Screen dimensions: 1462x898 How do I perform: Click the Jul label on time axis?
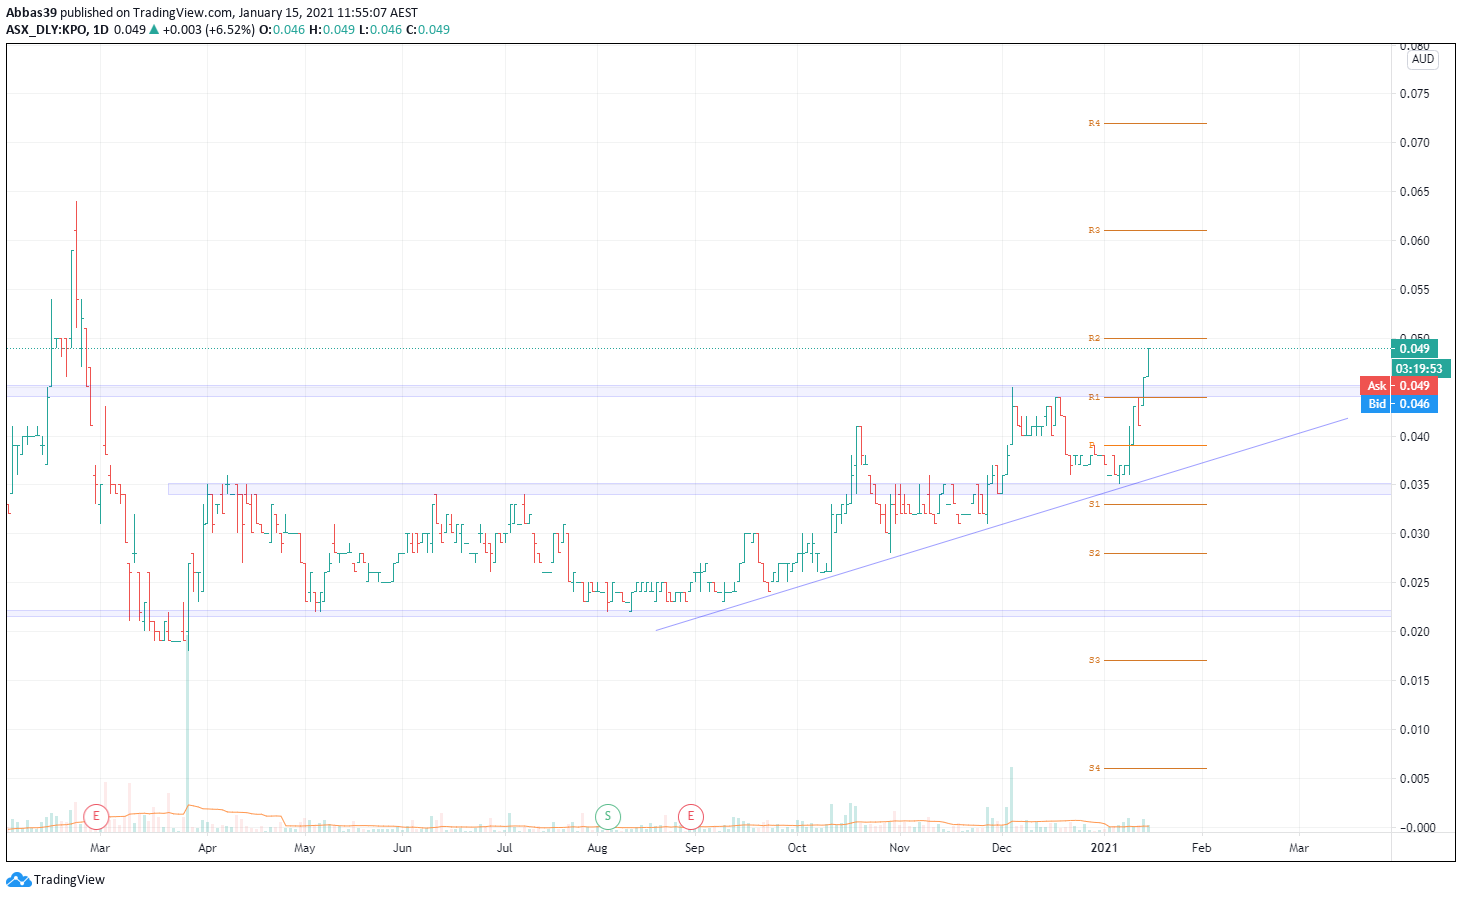tap(505, 848)
